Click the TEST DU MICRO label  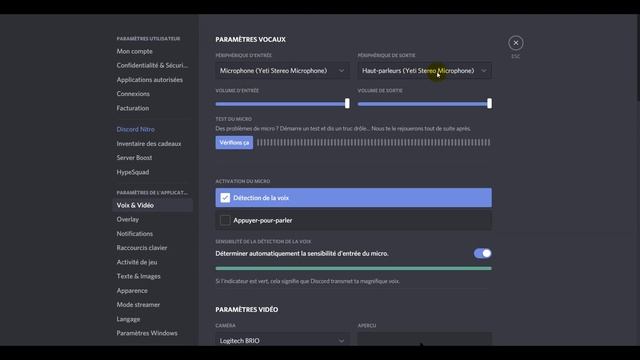pos(233,119)
